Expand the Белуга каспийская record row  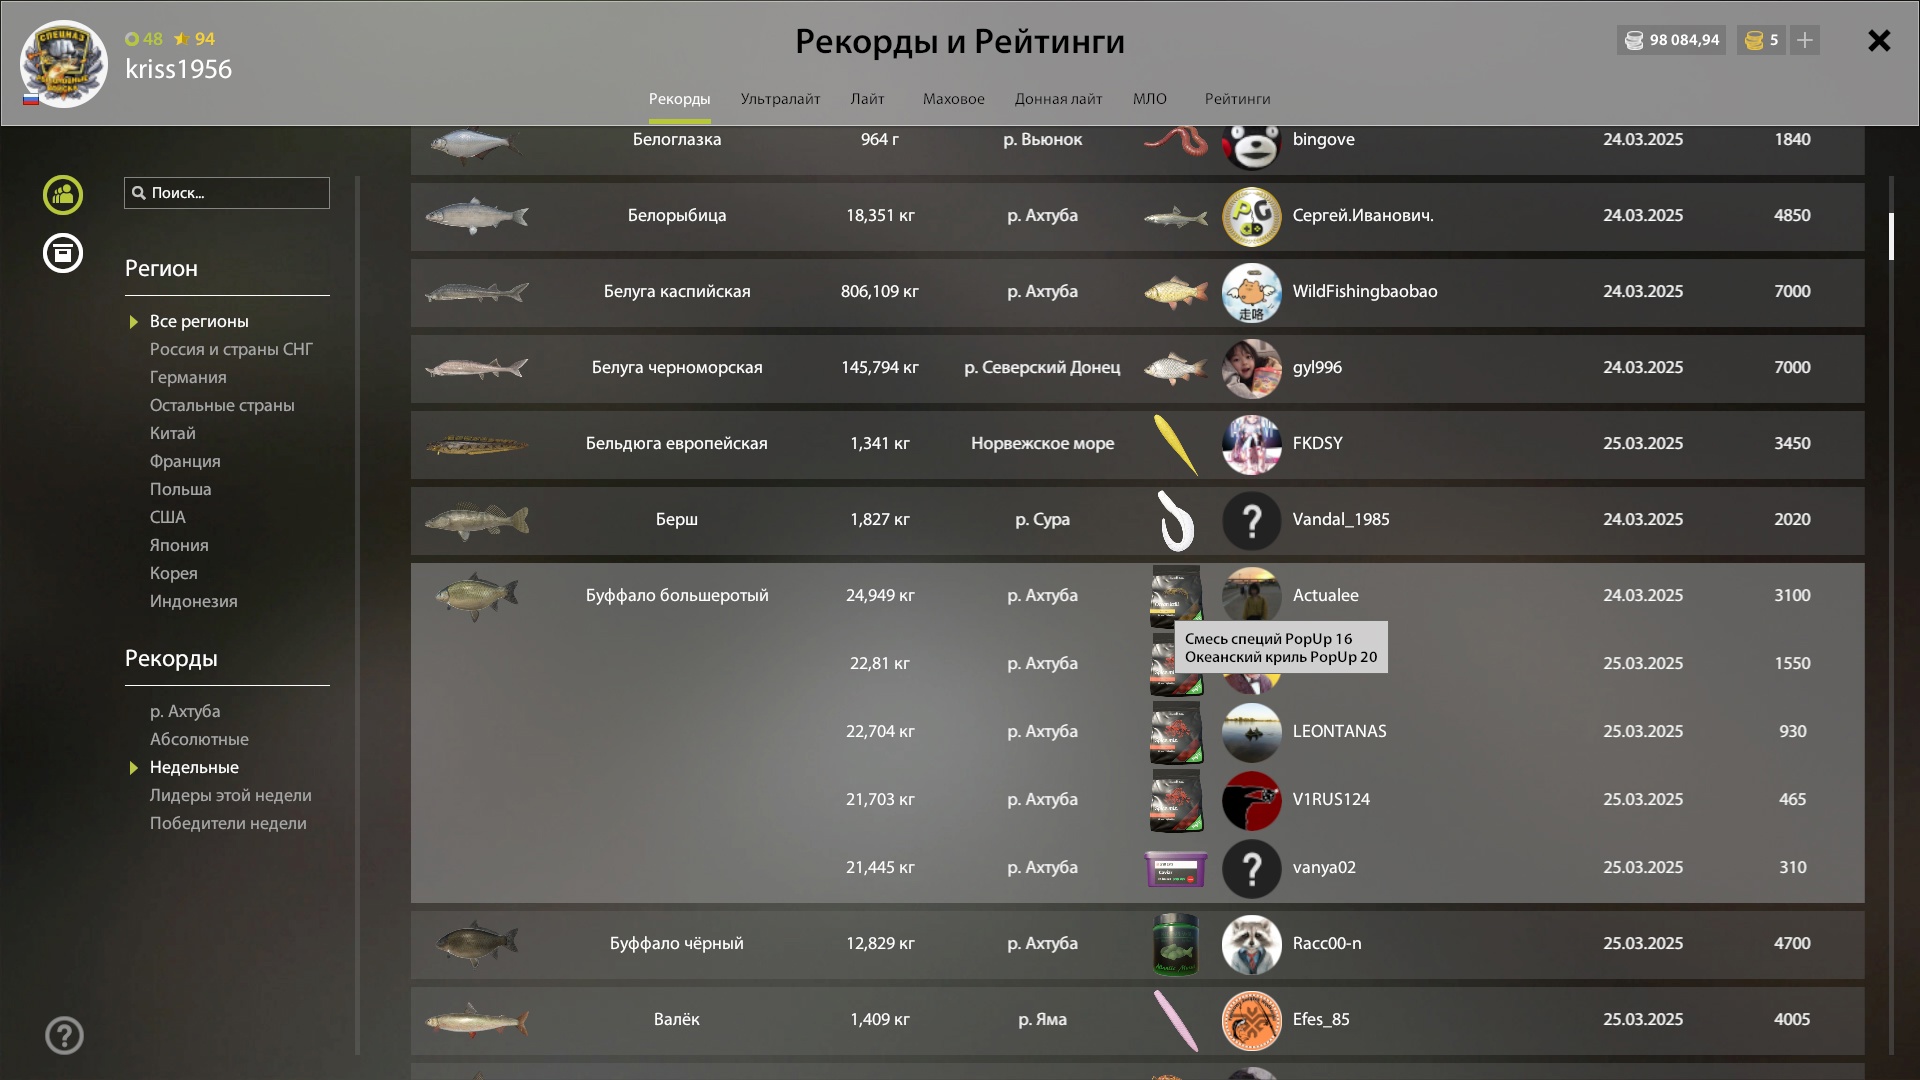tap(1137, 292)
